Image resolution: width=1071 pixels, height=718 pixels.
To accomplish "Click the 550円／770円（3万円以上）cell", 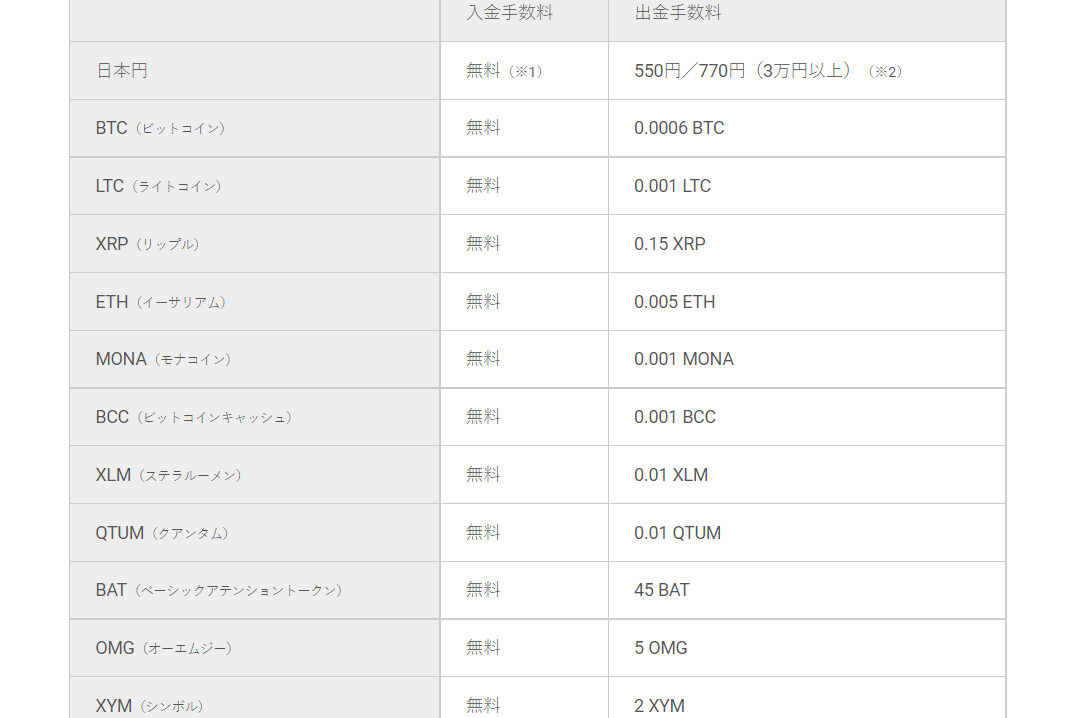I will click(768, 70).
